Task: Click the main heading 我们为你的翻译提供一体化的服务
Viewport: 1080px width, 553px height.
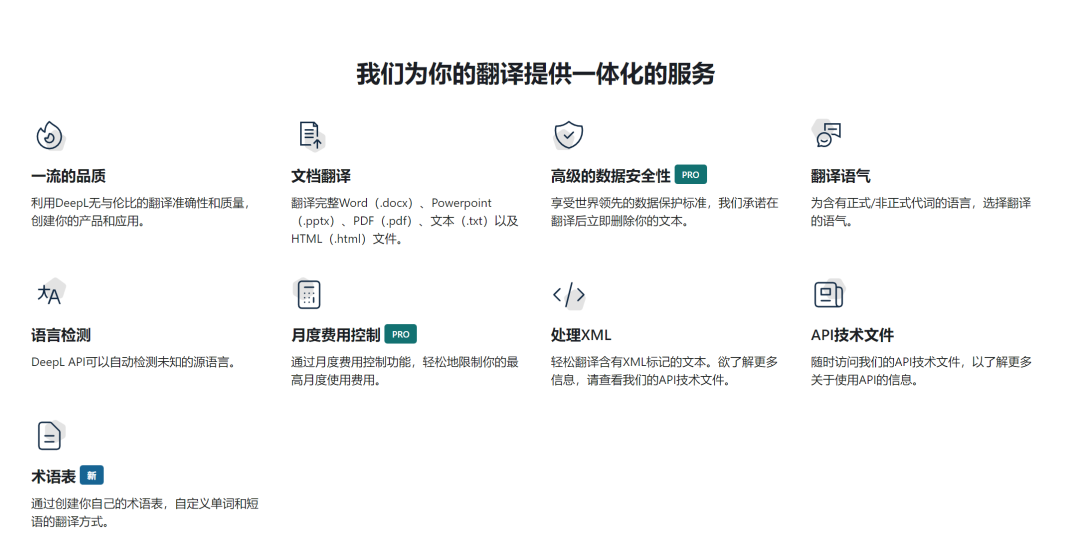Action: (535, 74)
